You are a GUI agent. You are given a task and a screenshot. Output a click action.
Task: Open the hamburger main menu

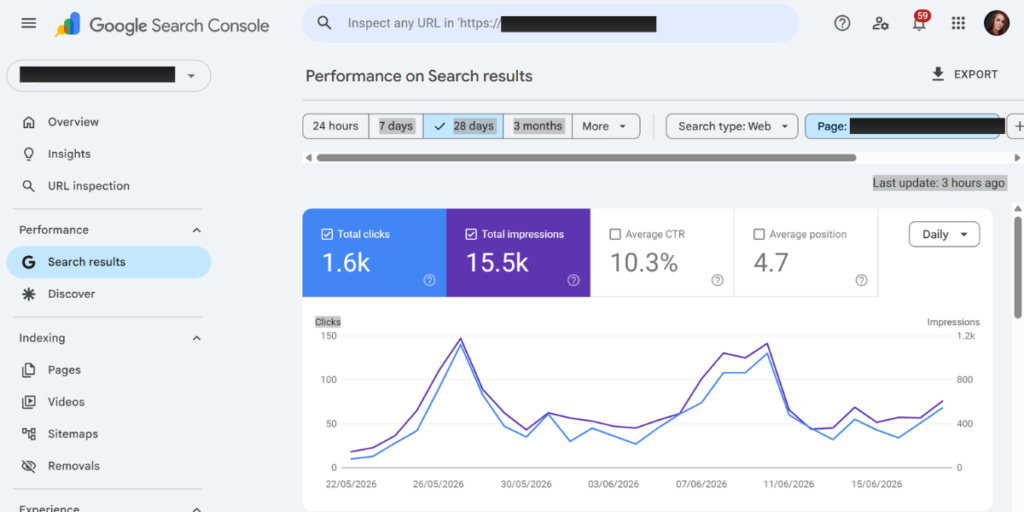pos(29,24)
